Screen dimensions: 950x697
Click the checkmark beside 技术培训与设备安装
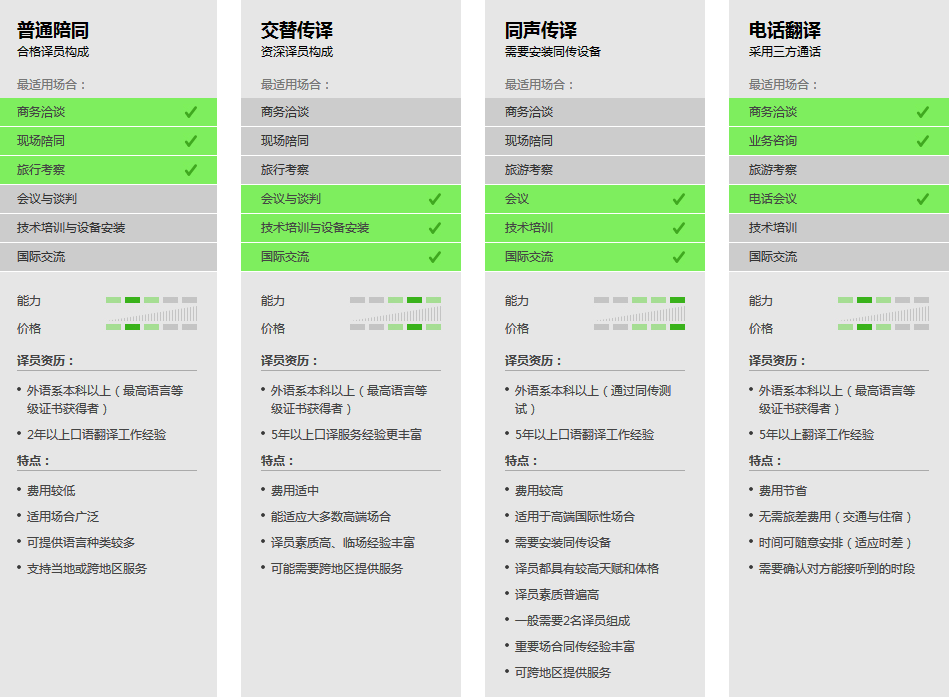tap(436, 227)
